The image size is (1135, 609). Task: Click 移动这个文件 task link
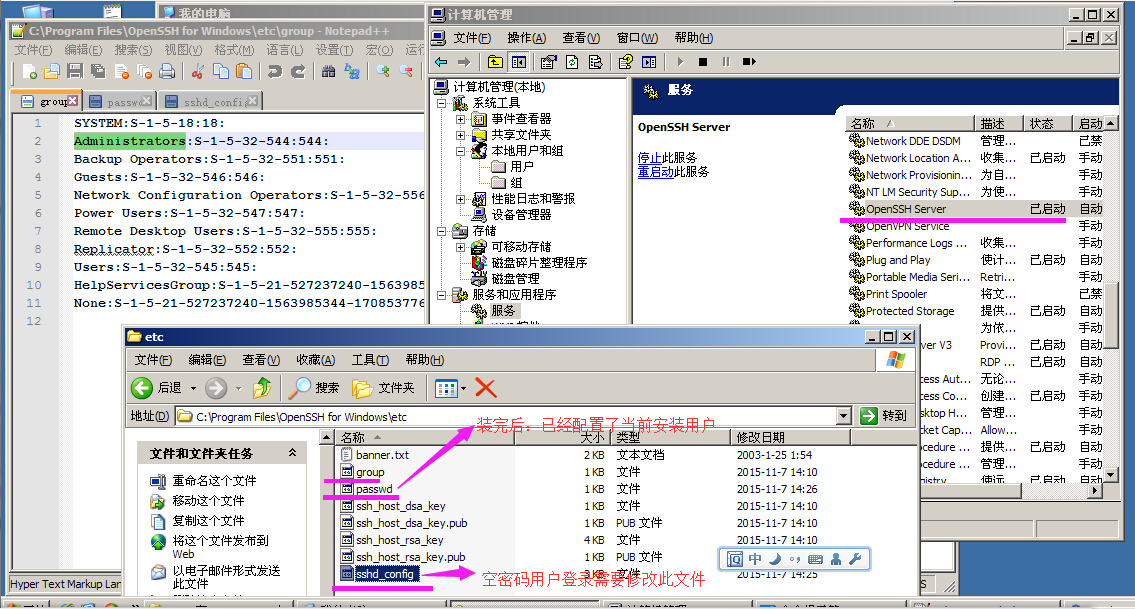coord(208,500)
